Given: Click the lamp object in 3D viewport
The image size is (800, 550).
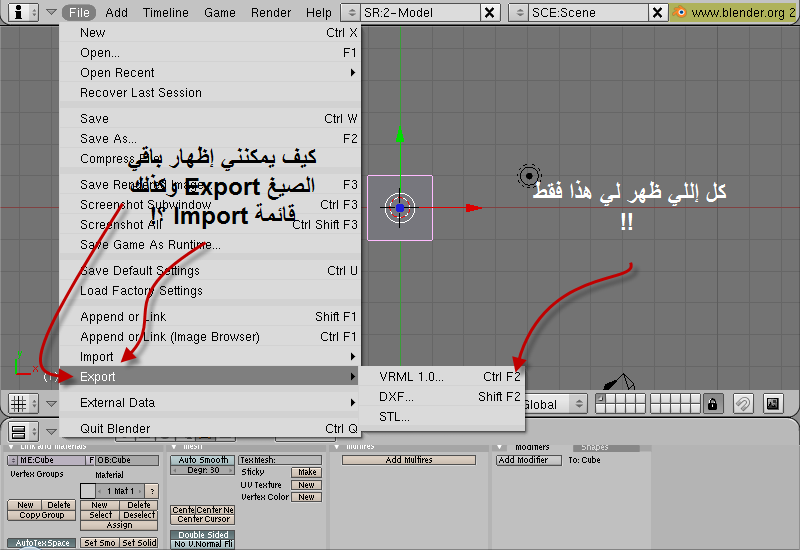Looking at the screenshot, I should (529, 176).
